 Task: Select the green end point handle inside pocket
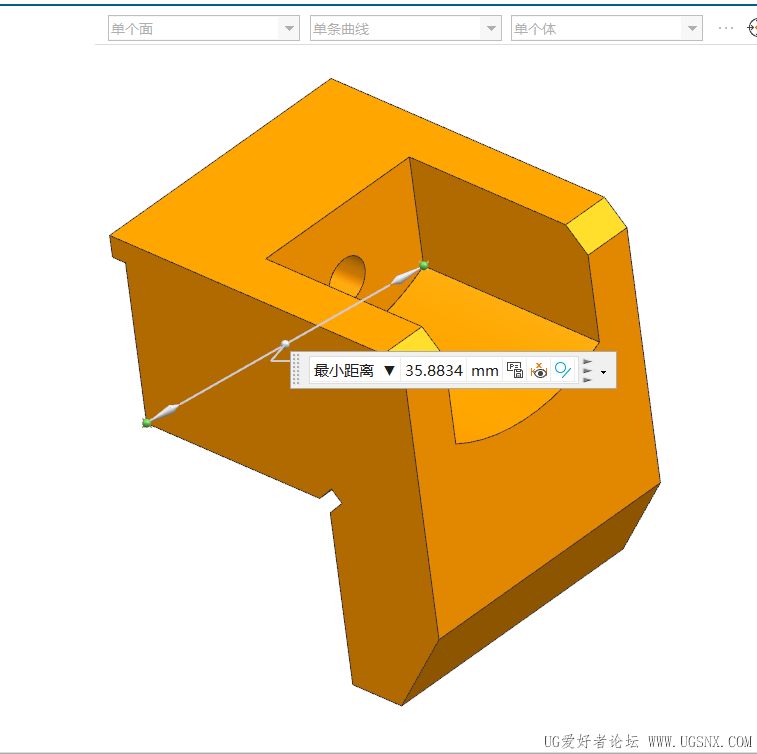[424, 265]
